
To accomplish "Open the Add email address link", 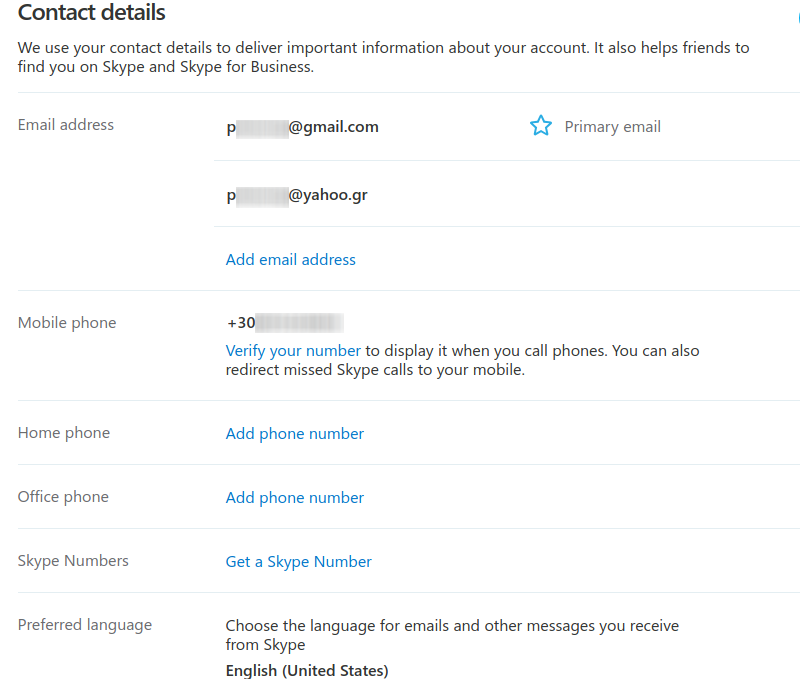I will click(290, 260).
